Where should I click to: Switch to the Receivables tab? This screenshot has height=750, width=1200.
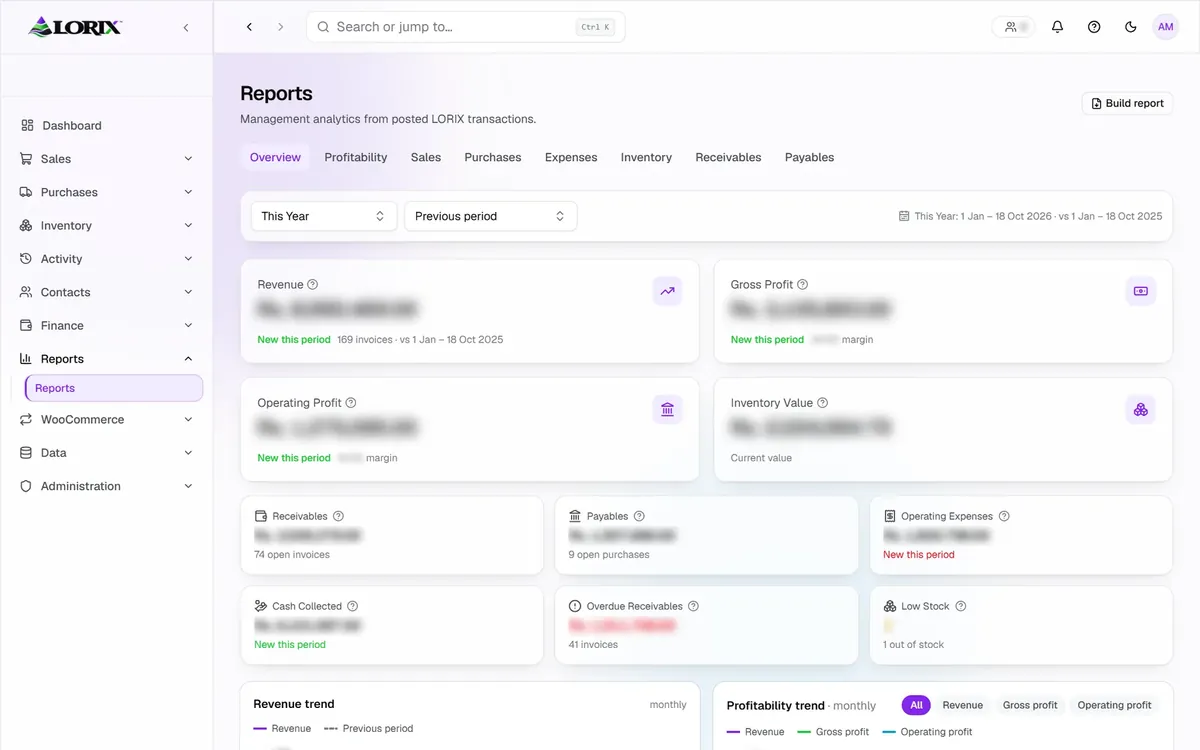(x=728, y=157)
